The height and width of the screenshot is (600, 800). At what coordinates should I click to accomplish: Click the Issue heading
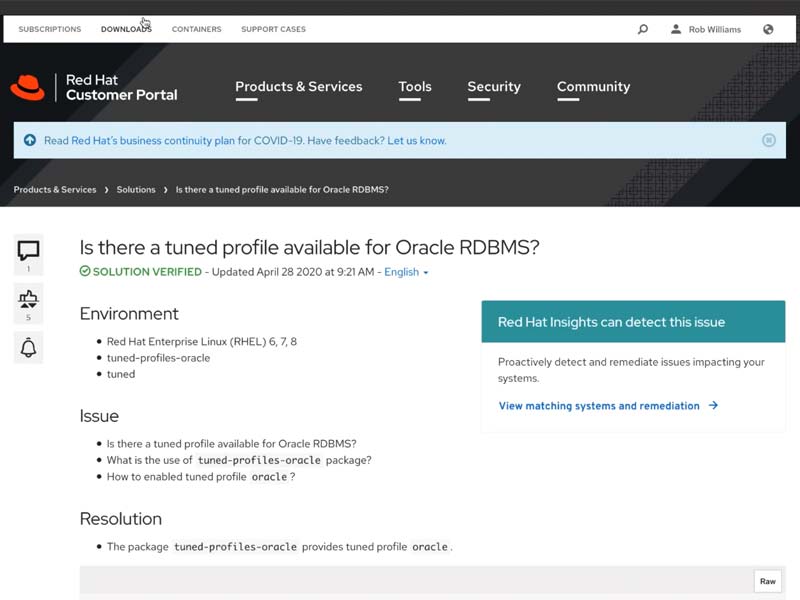click(99, 416)
